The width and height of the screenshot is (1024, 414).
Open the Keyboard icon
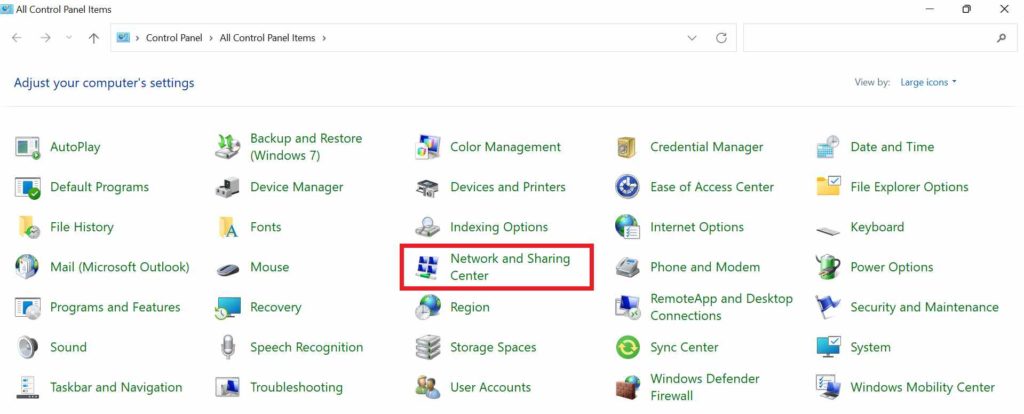click(x=828, y=231)
